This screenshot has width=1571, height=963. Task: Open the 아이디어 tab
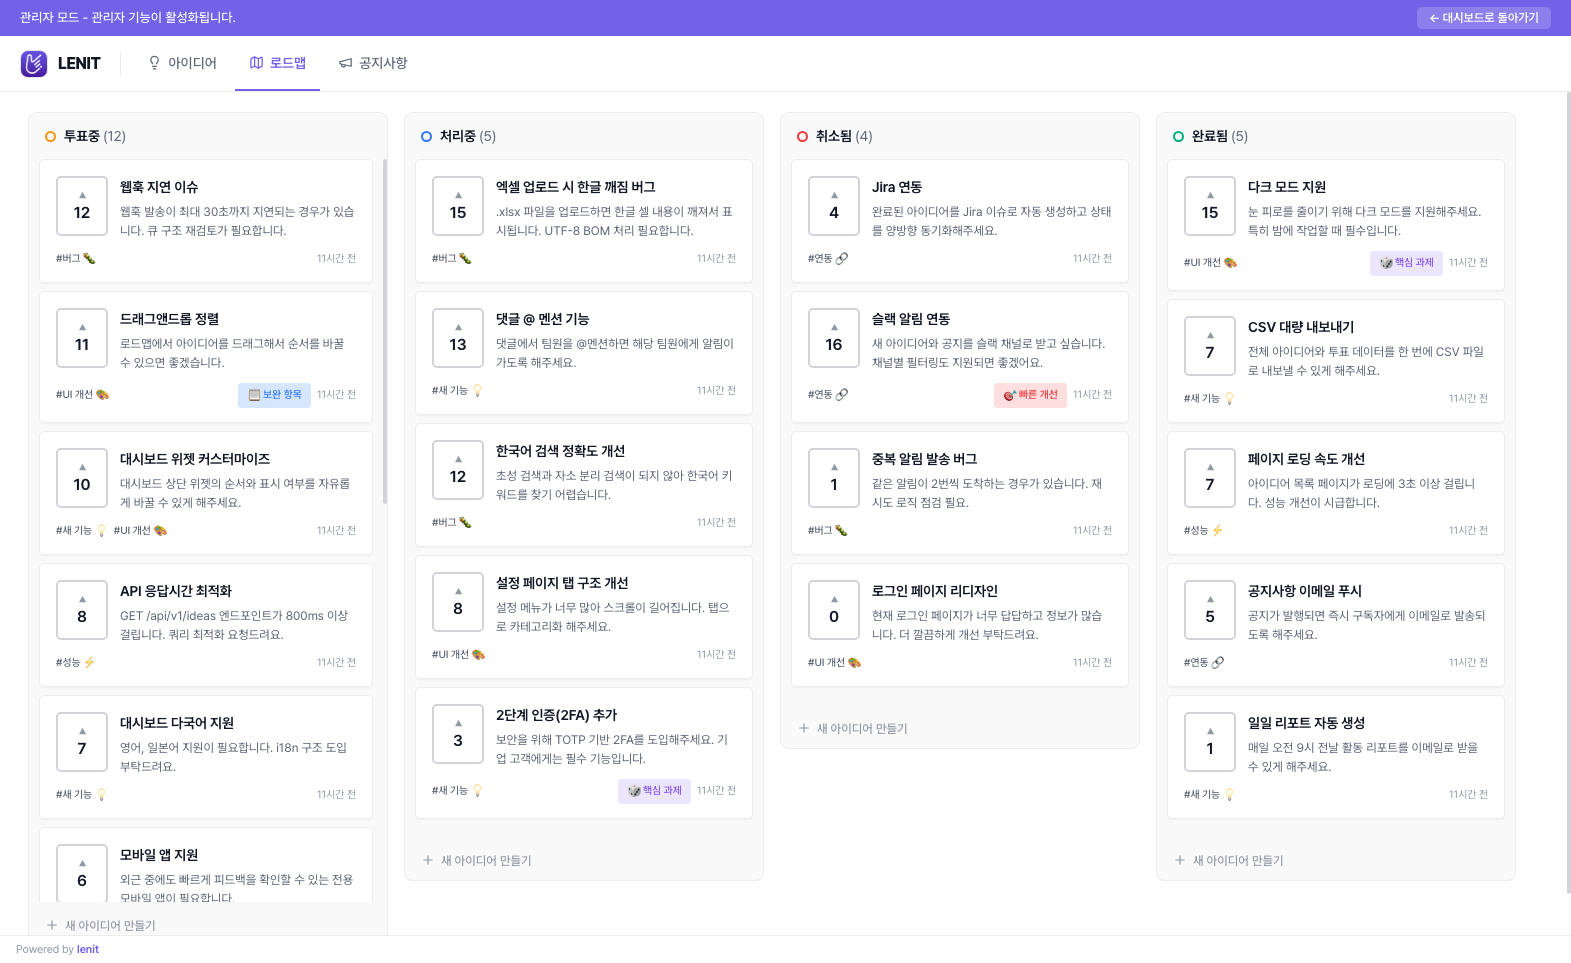183,63
